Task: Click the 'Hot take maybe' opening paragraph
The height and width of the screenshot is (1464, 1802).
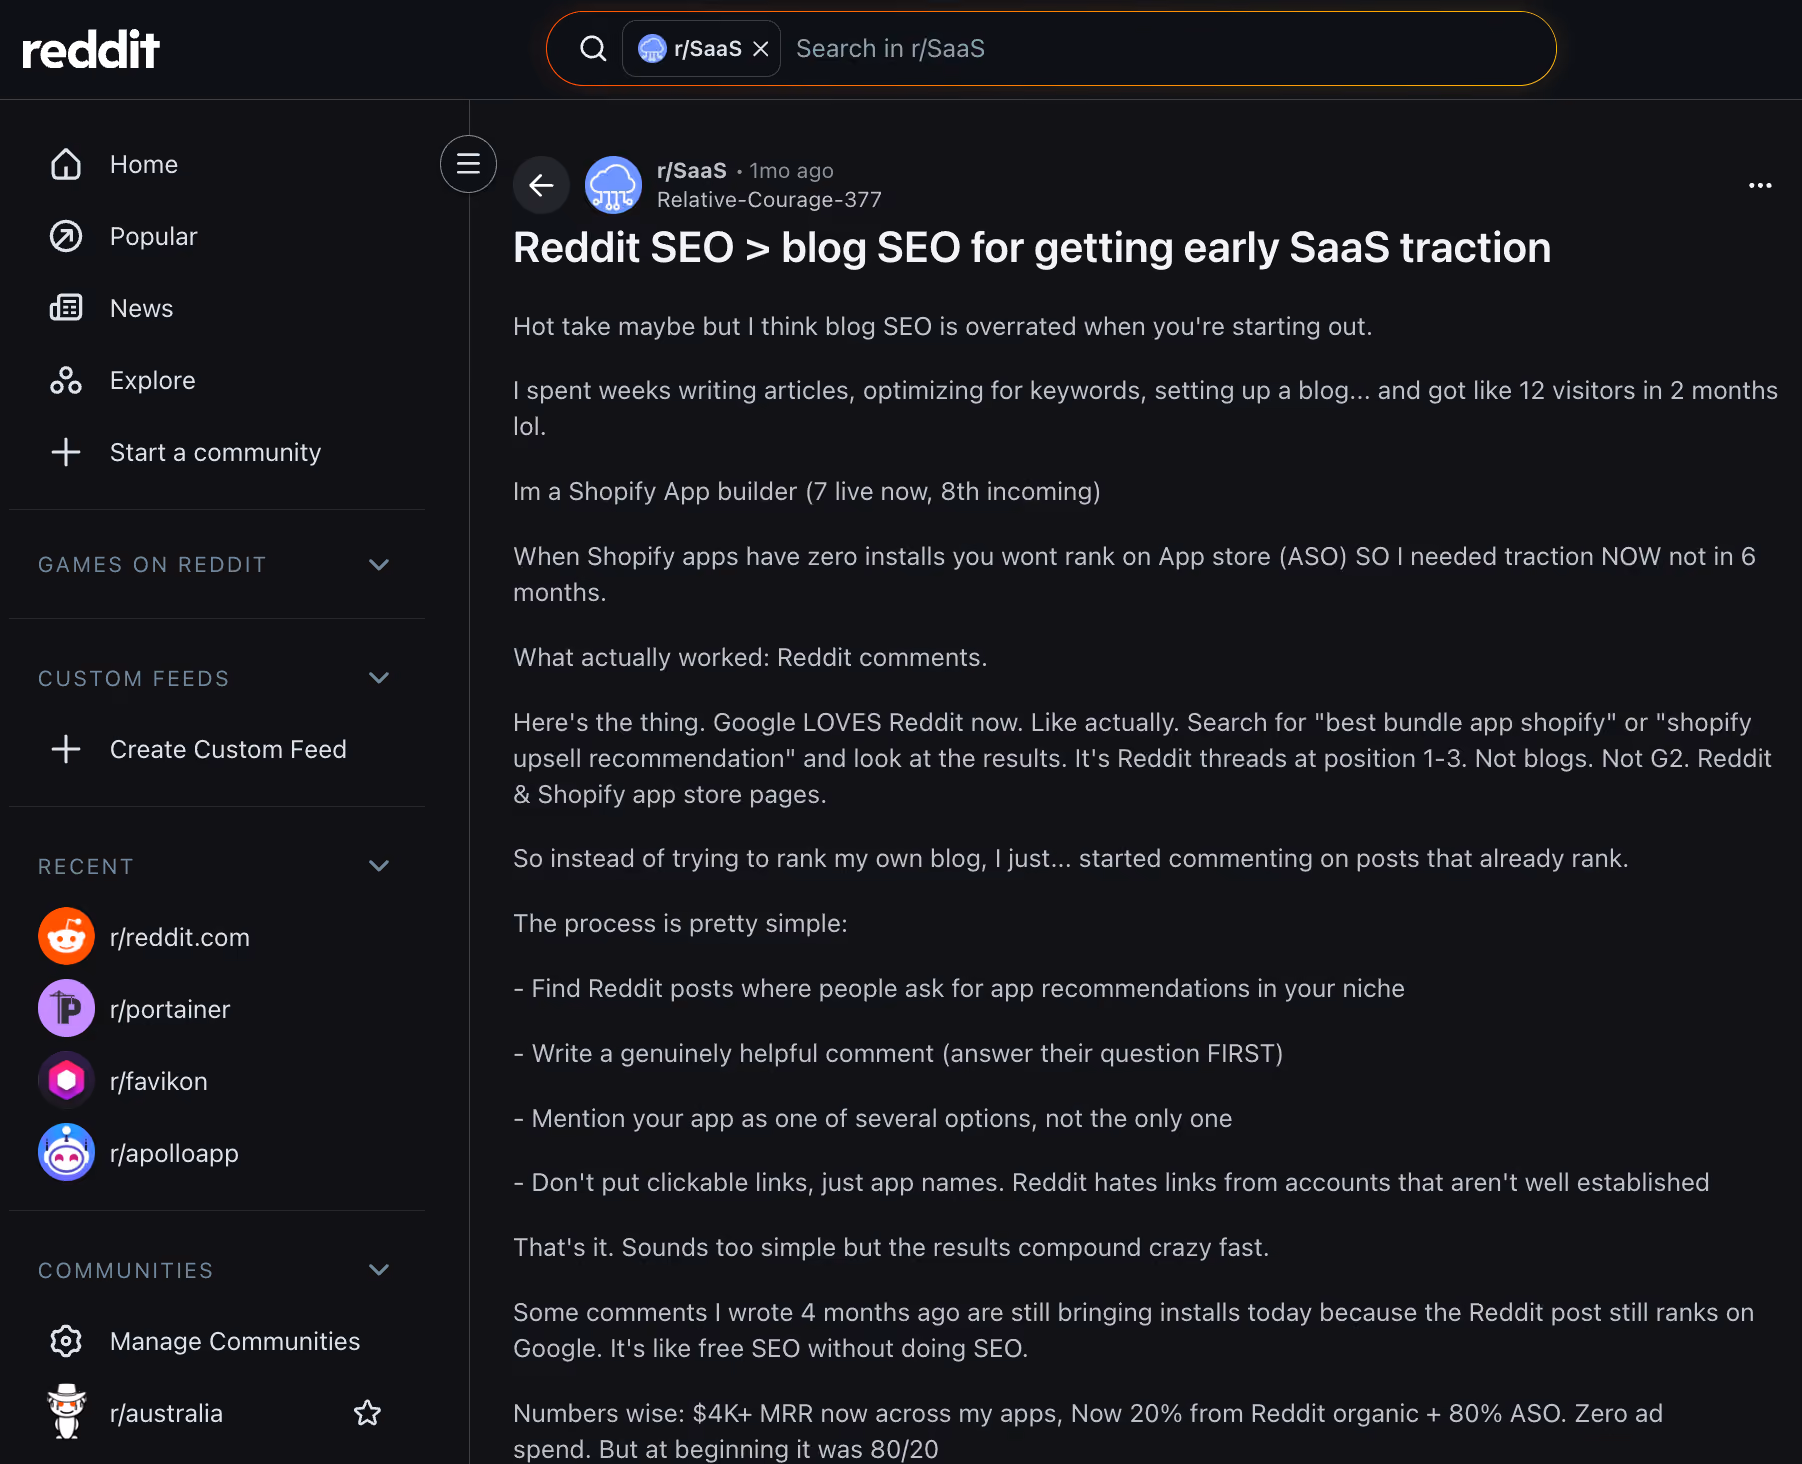Action: (x=943, y=326)
